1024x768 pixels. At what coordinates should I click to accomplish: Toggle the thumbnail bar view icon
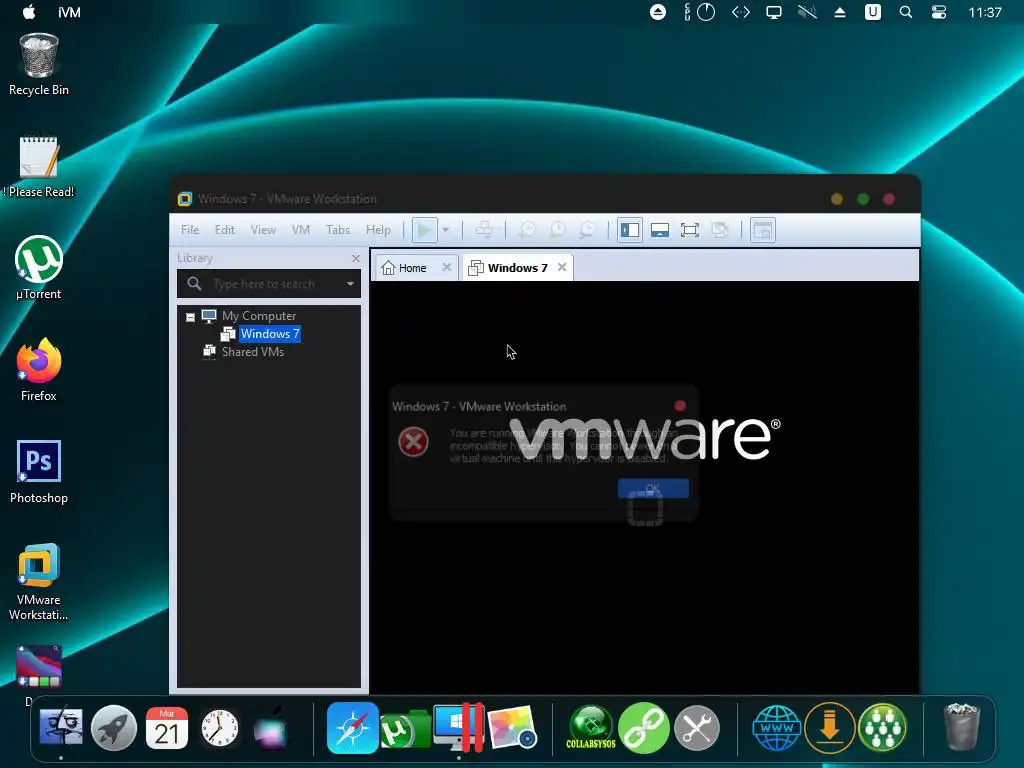point(660,230)
